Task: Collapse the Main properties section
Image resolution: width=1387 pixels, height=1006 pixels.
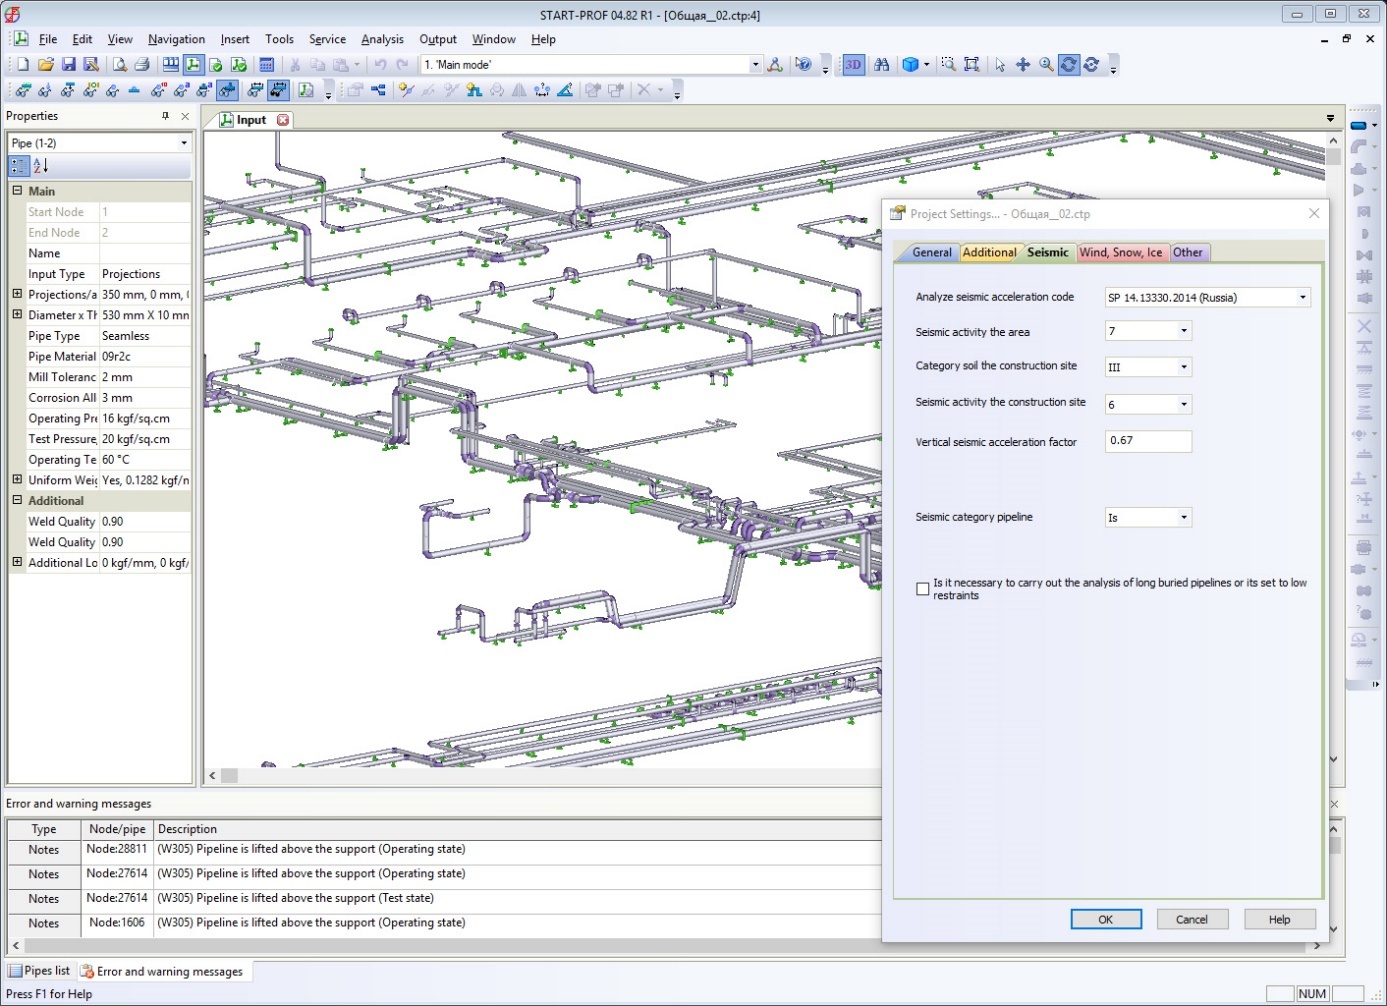Action: click(x=17, y=191)
